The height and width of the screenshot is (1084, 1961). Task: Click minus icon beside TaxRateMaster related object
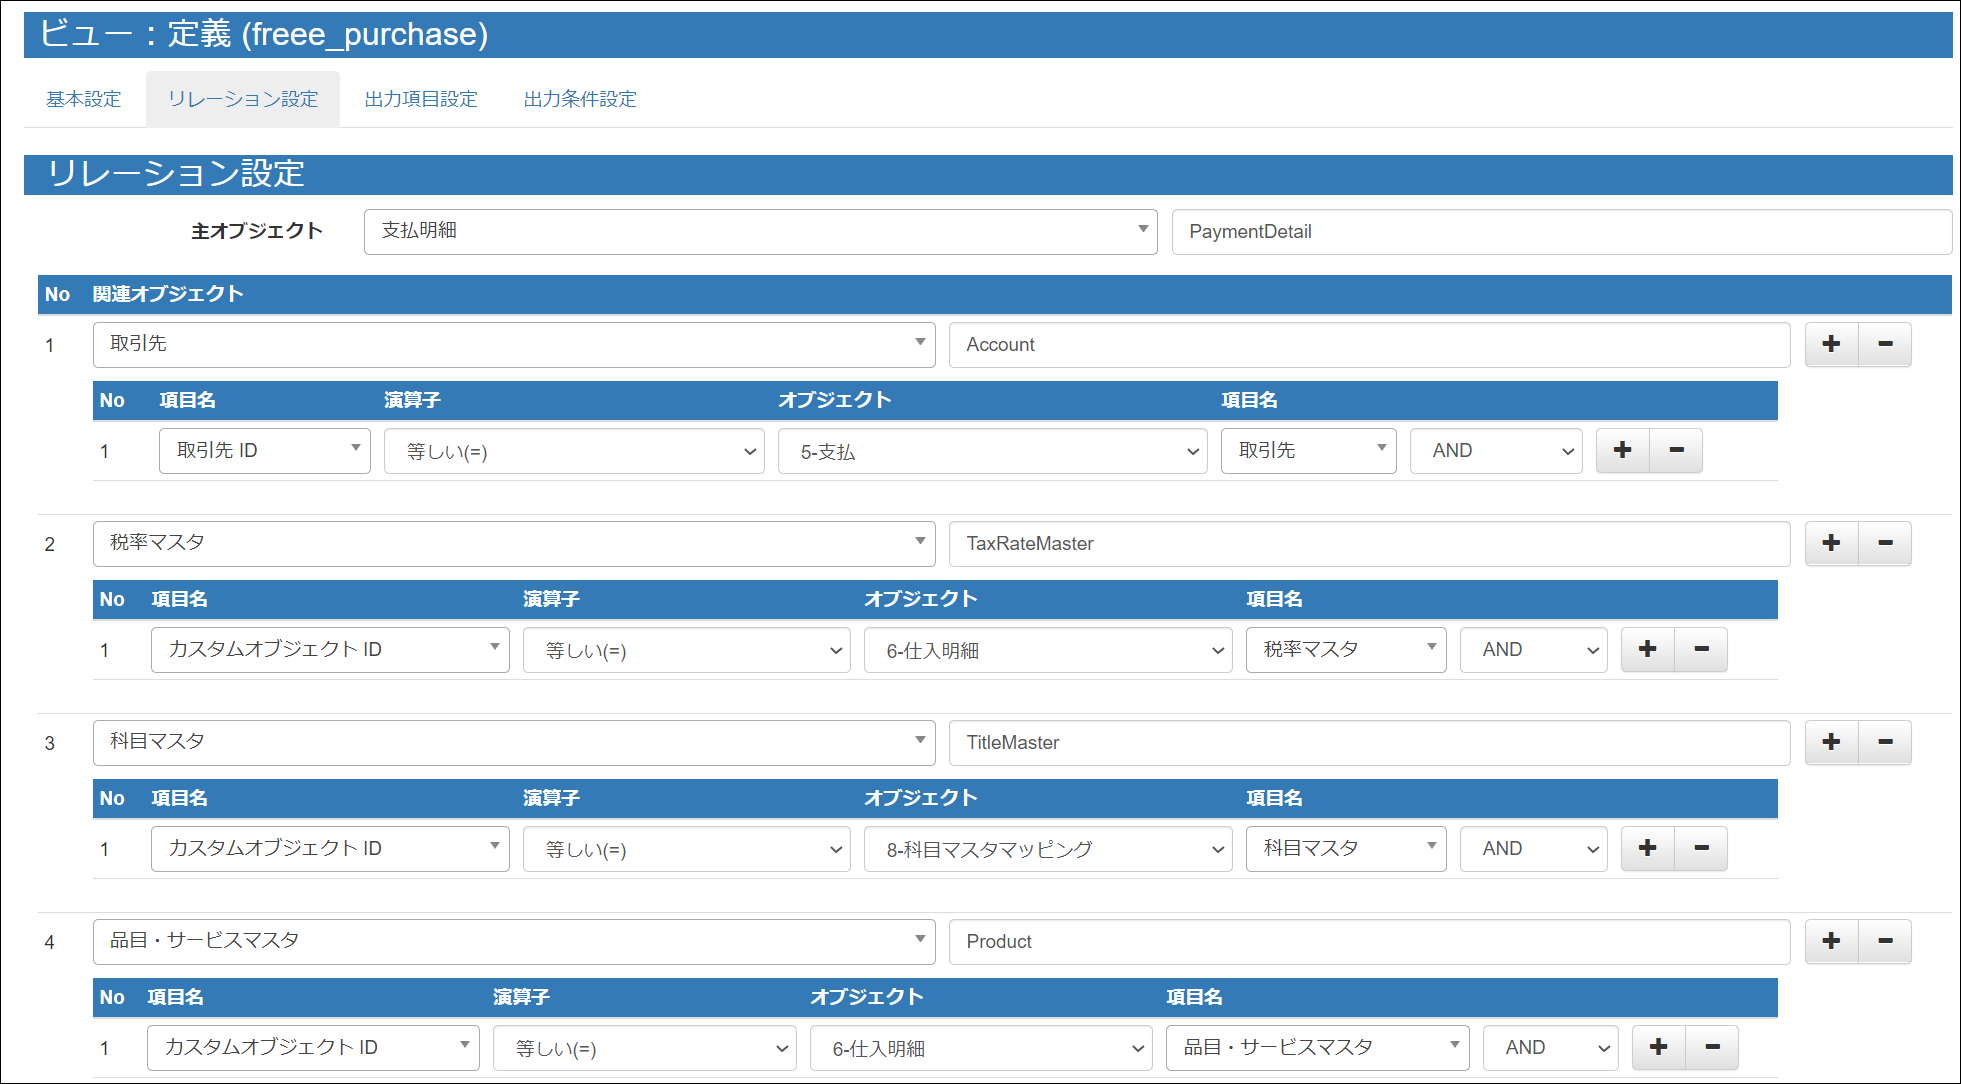coord(1885,543)
